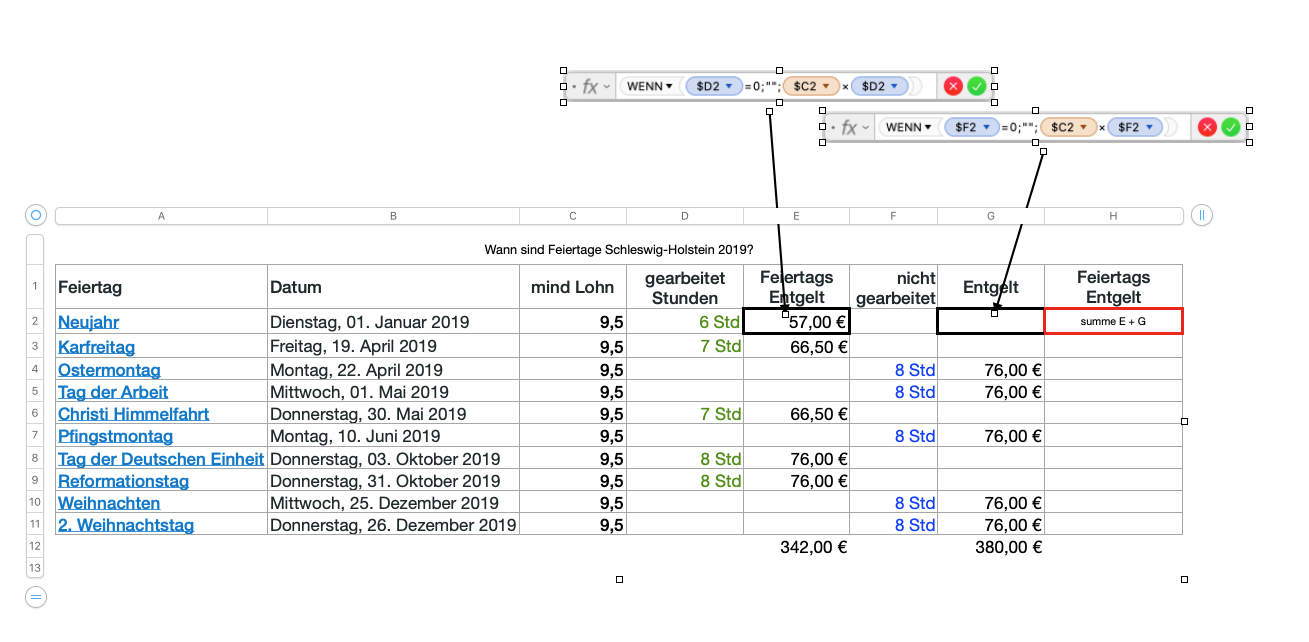Click the add-row handle below row 13
1309x642 pixels.
click(36, 598)
